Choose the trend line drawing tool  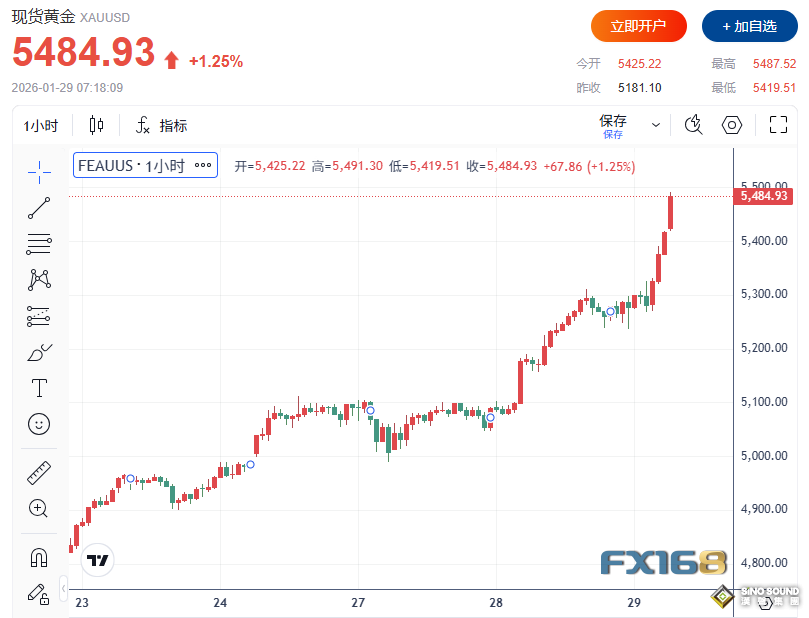click(x=39, y=208)
